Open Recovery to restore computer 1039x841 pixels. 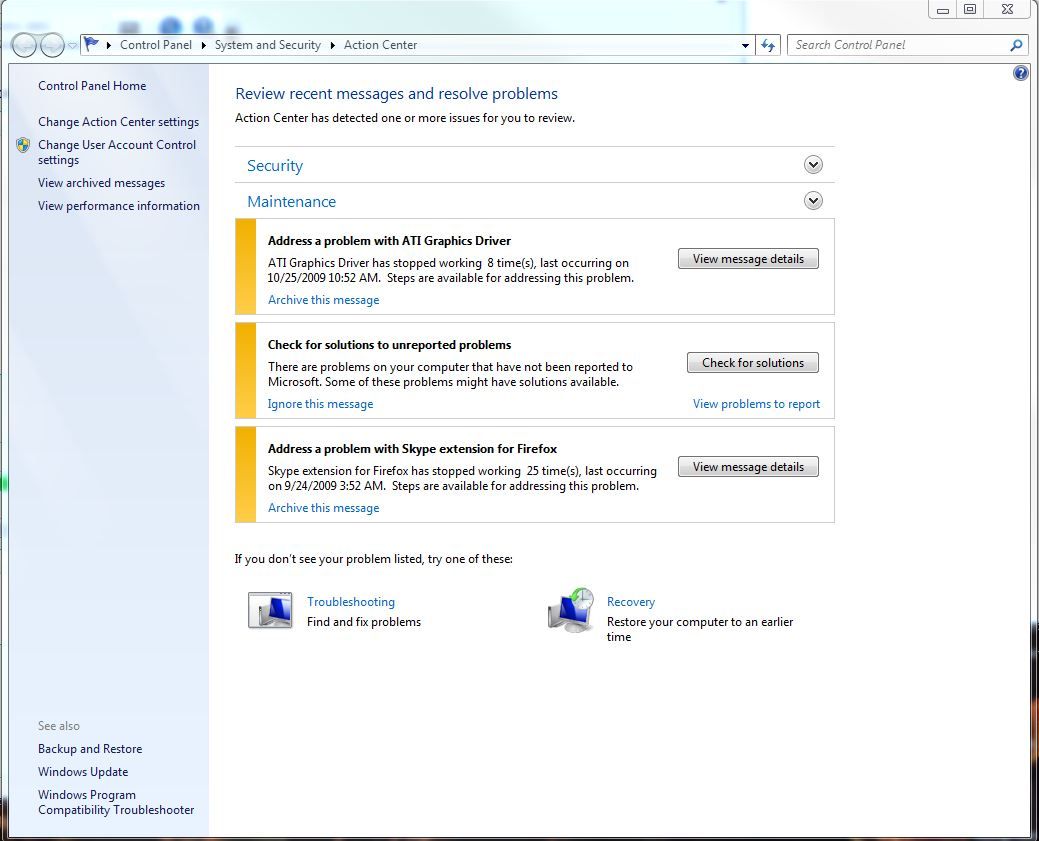click(631, 601)
